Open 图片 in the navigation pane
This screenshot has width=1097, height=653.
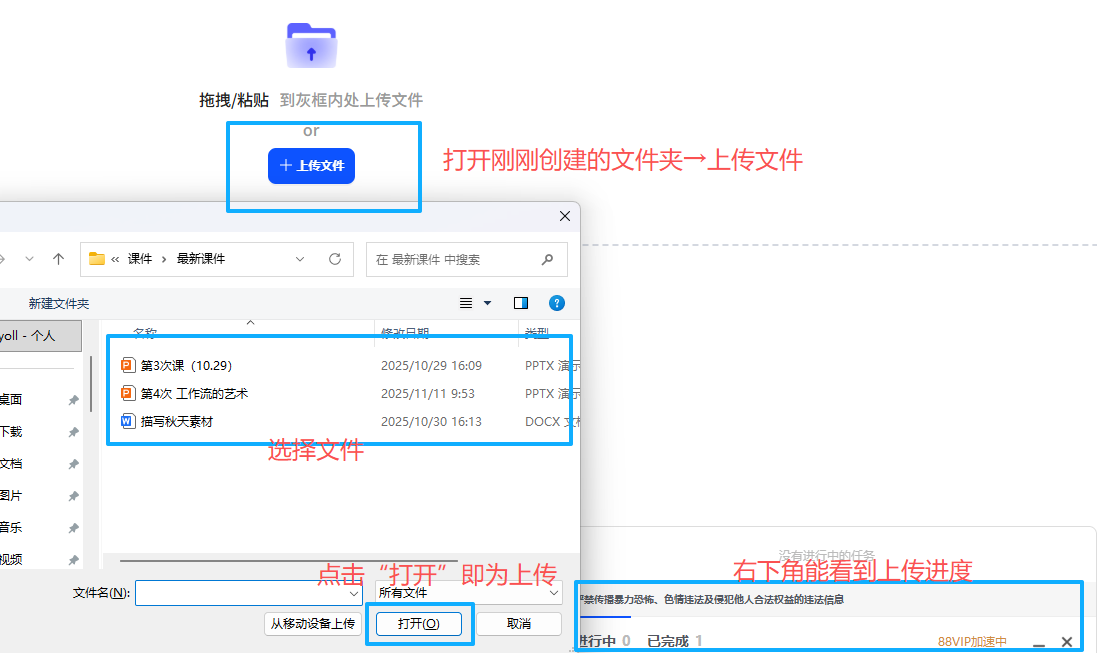11,496
